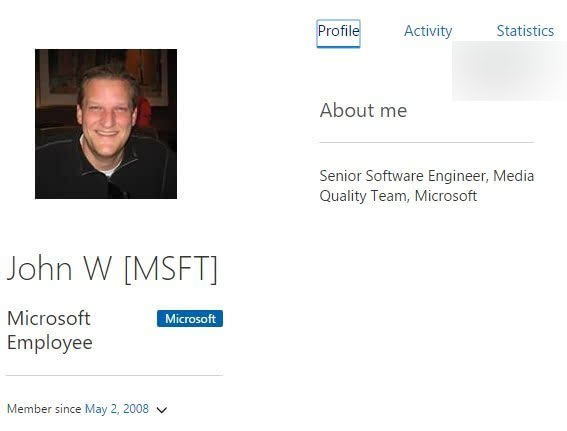This screenshot has height=431, width=567.
Task: Click the word 'Media' in the bio
Action: (x=513, y=176)
